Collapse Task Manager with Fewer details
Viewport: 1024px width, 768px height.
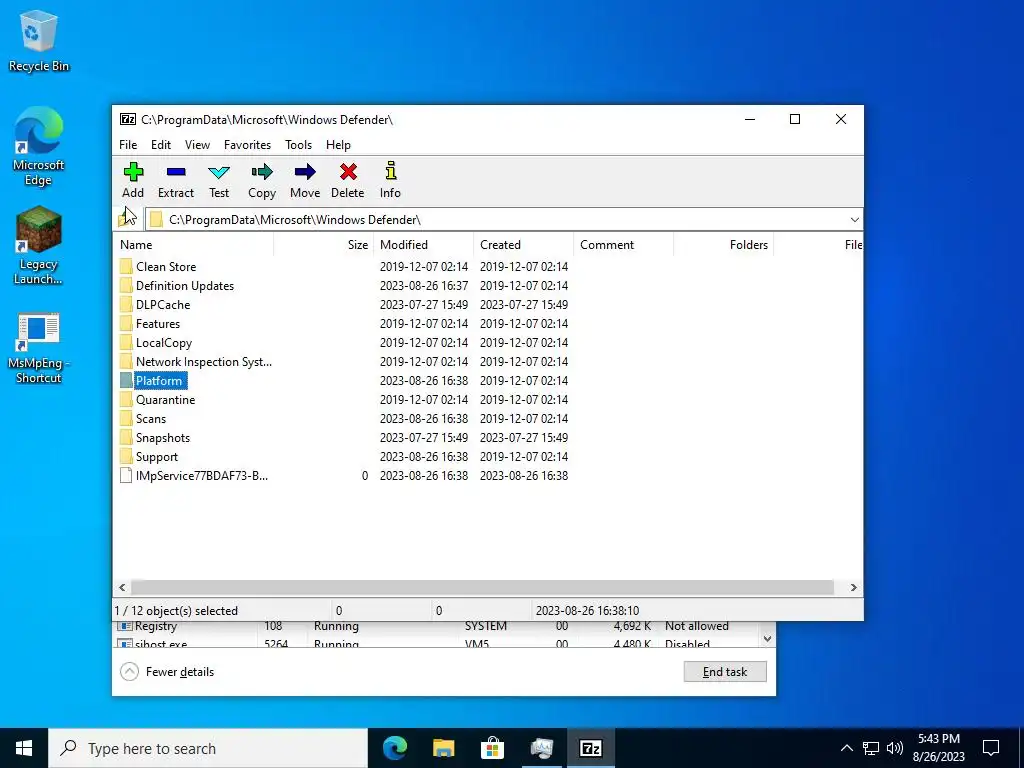click(x=168, y=671)
